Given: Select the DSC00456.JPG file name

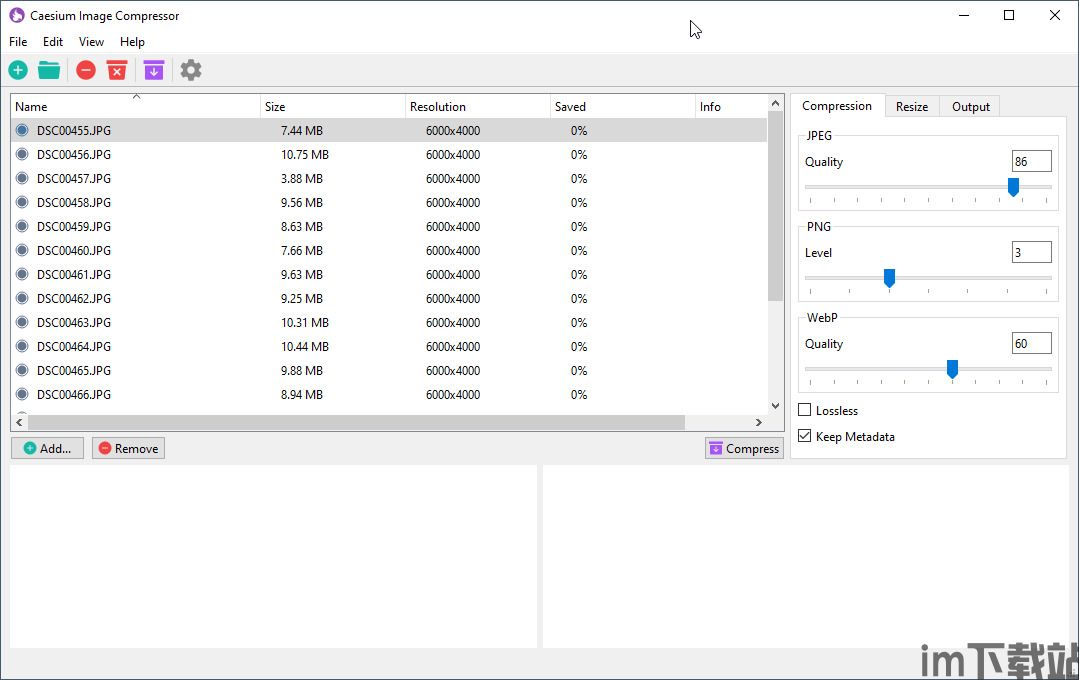Looking at the screenshot, I should 74,154.
